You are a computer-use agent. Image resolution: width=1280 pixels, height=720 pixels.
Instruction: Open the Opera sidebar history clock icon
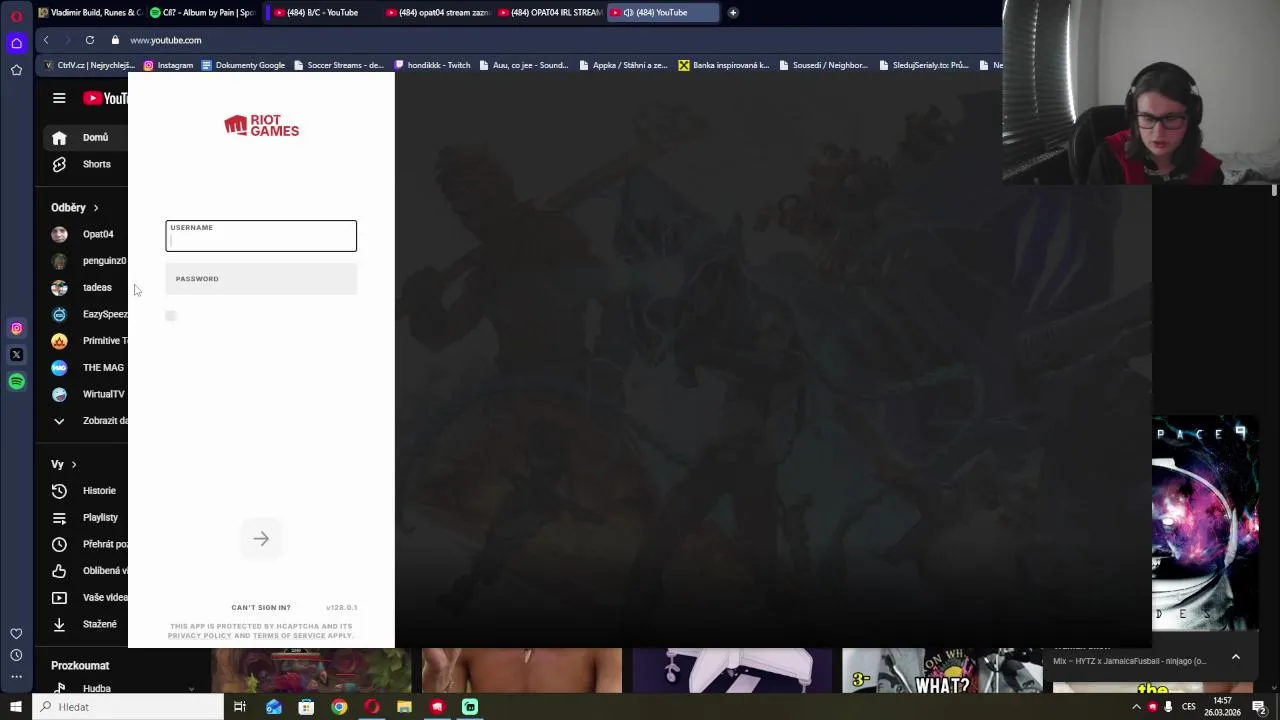(16, 655)
